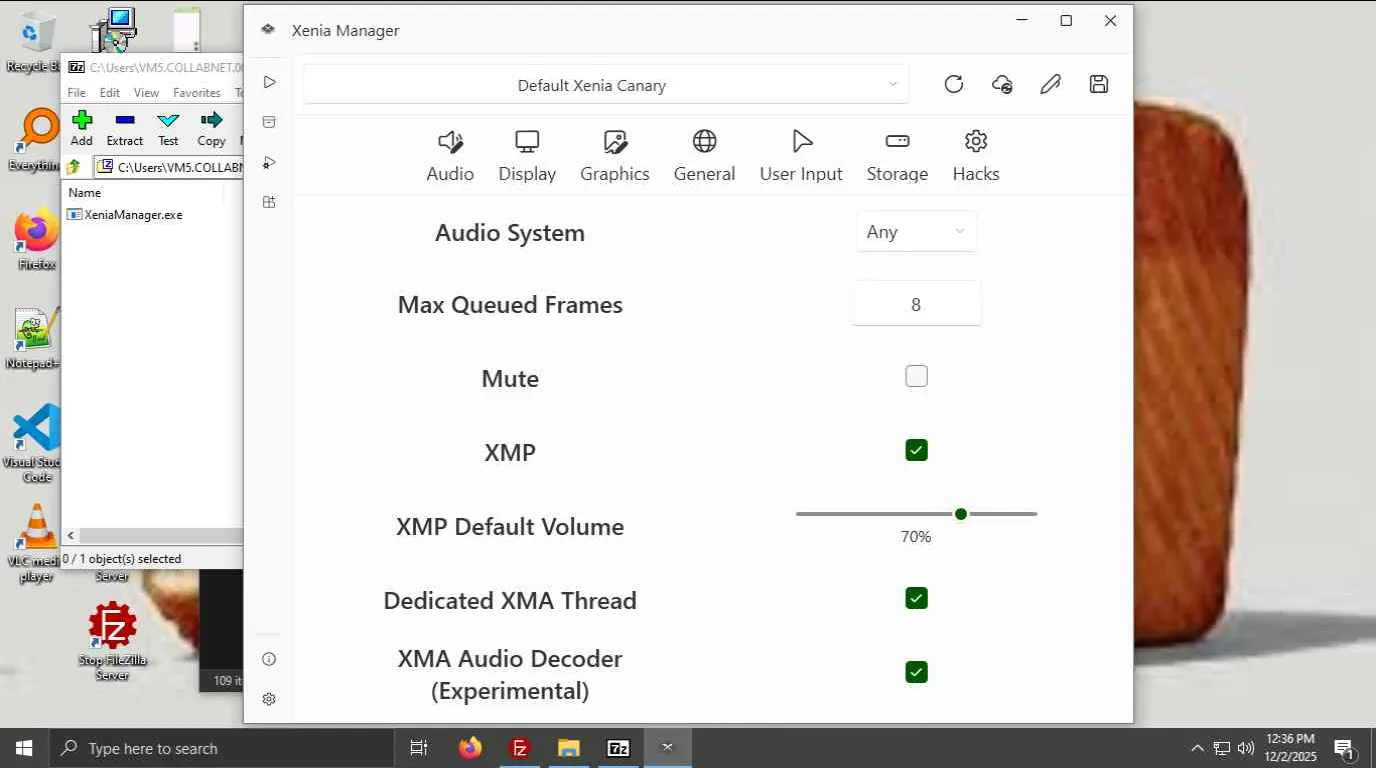The height and width of the screenshot is (768, 1376).
Task: Select the Recycle Bin desktop icon
Action: coord(32,40)
